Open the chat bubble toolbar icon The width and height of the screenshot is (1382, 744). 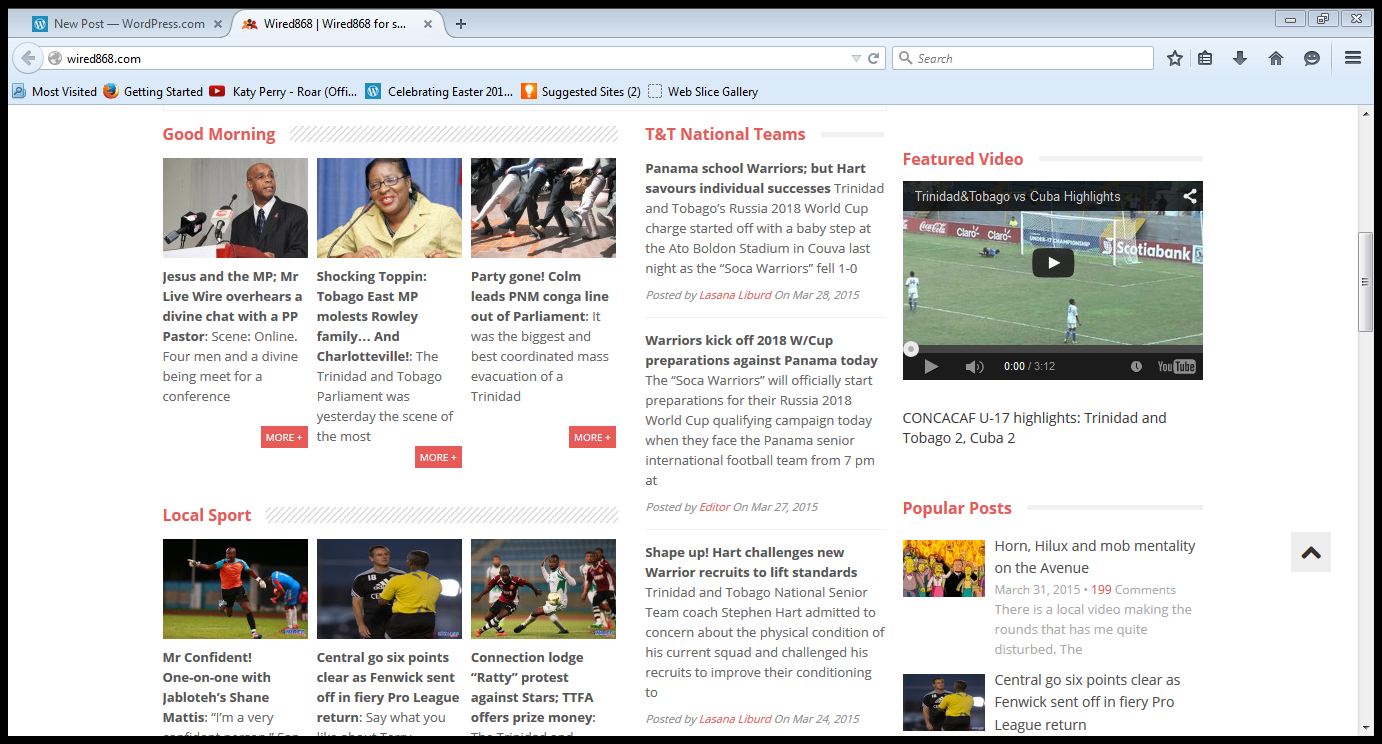coord(1312,59)
